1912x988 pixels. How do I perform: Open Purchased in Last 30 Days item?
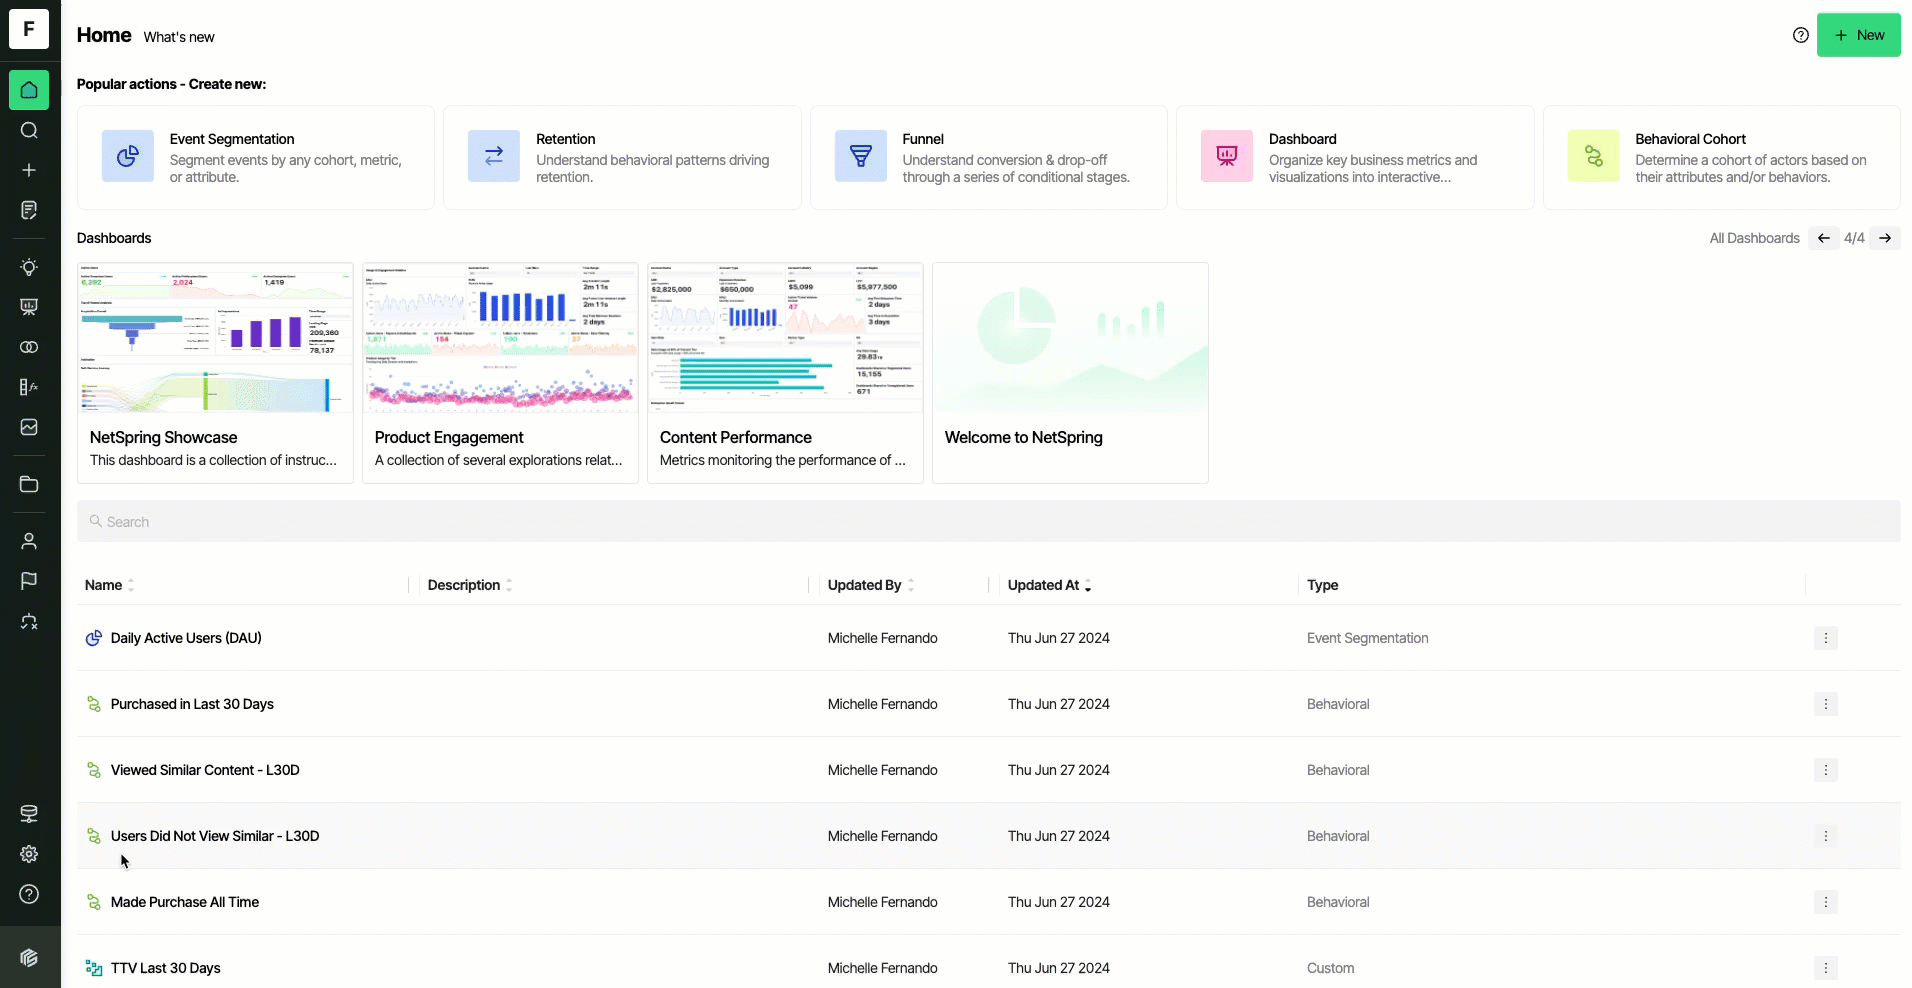192,704
